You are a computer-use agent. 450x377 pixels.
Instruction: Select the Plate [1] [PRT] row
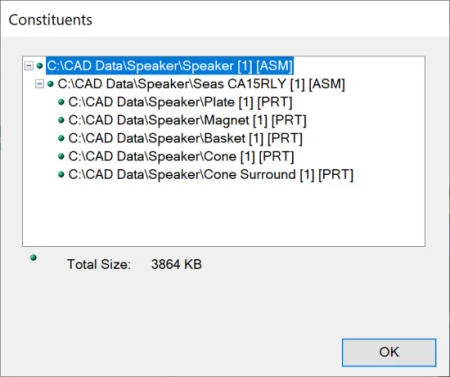[180, 102]
